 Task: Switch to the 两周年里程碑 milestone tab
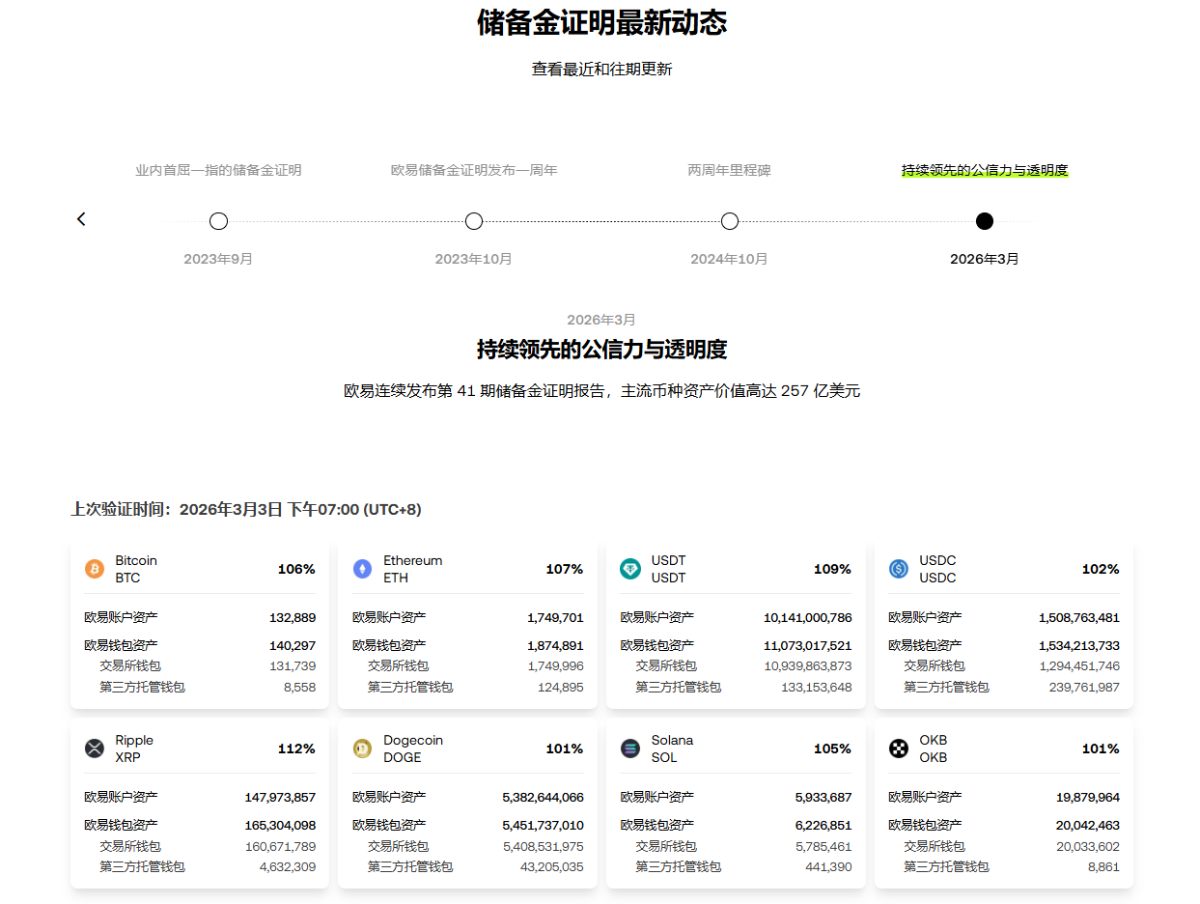tap(730, 170)
